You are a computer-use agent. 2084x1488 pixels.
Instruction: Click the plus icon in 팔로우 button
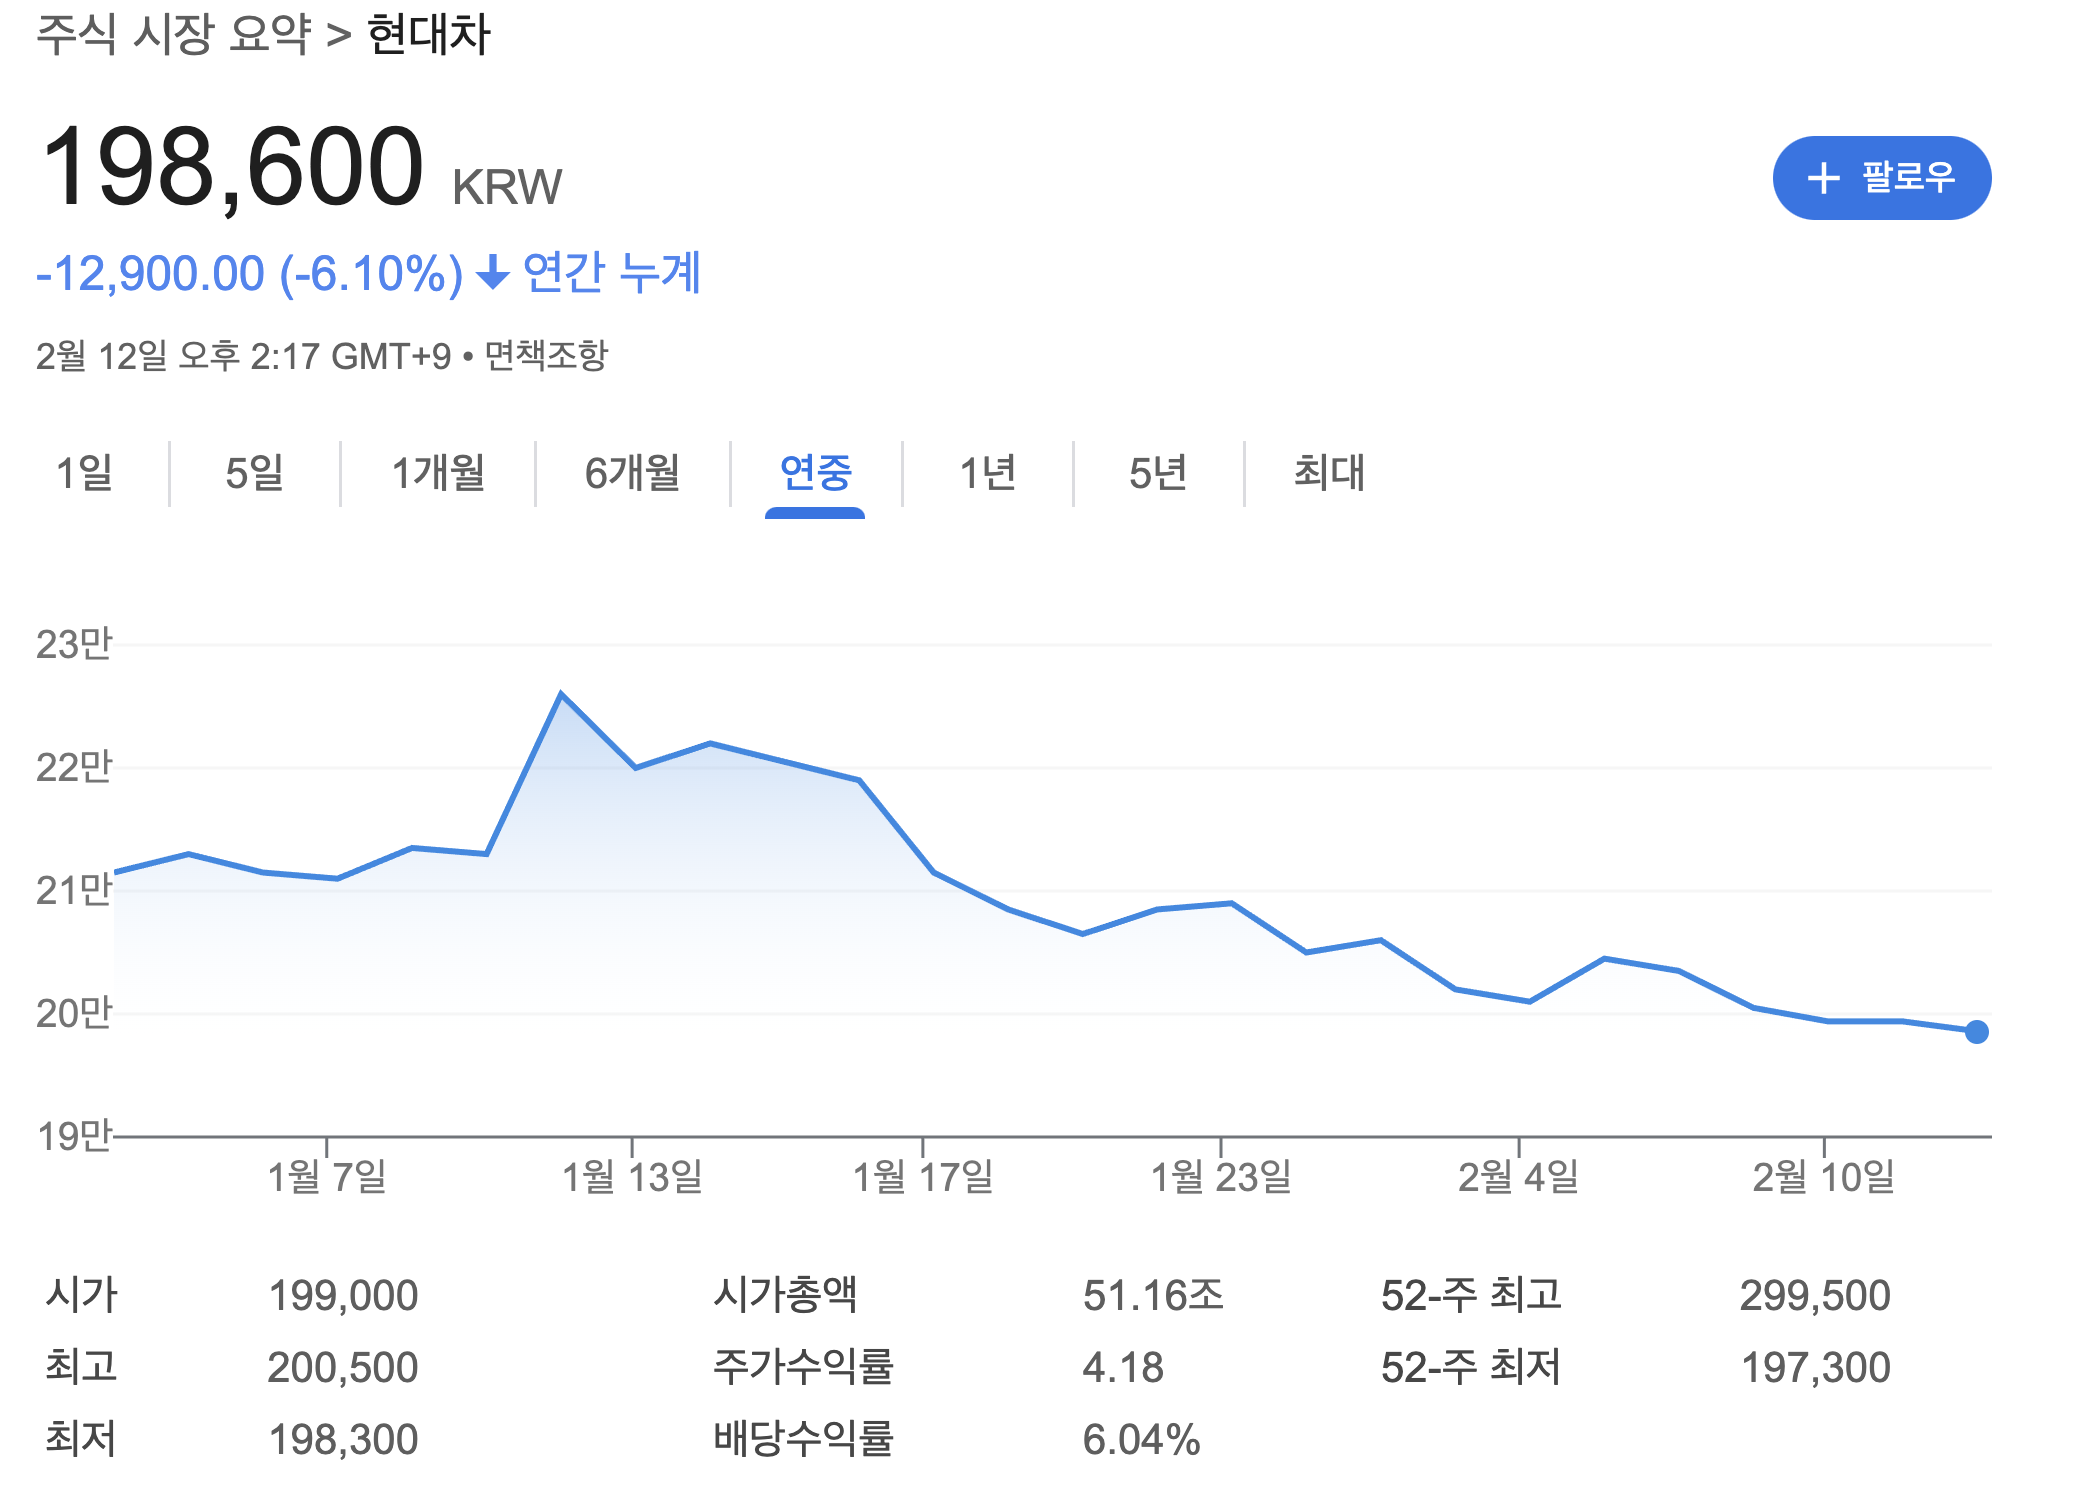pyautogui.click(x=1823, y=178)
